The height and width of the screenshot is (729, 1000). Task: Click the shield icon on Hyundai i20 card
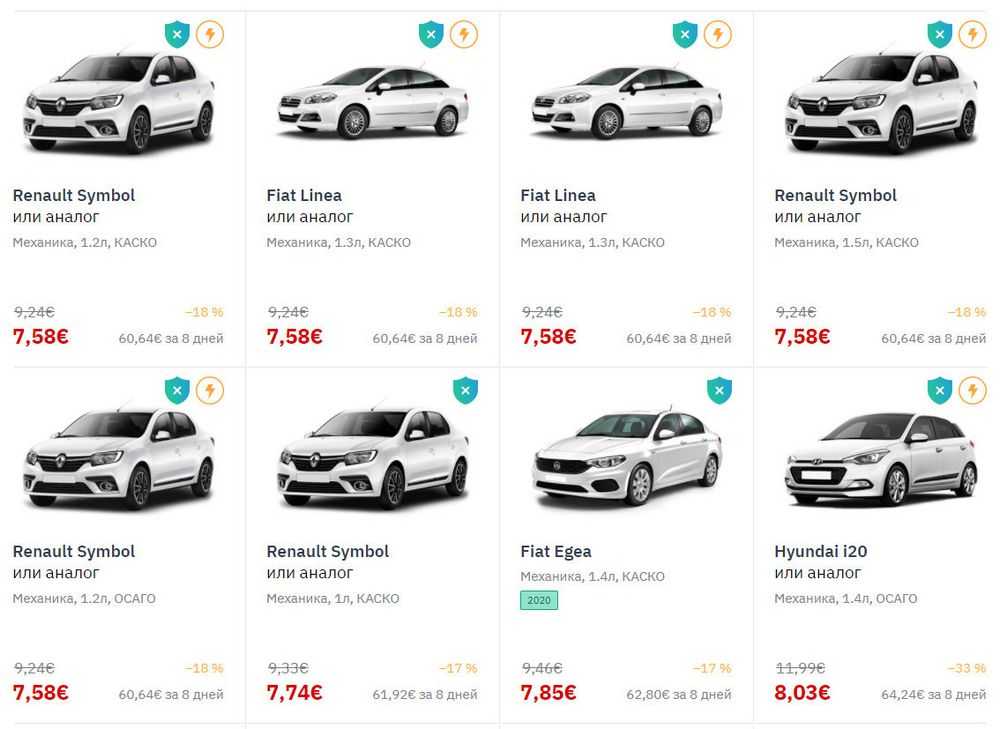coord(940,391)
